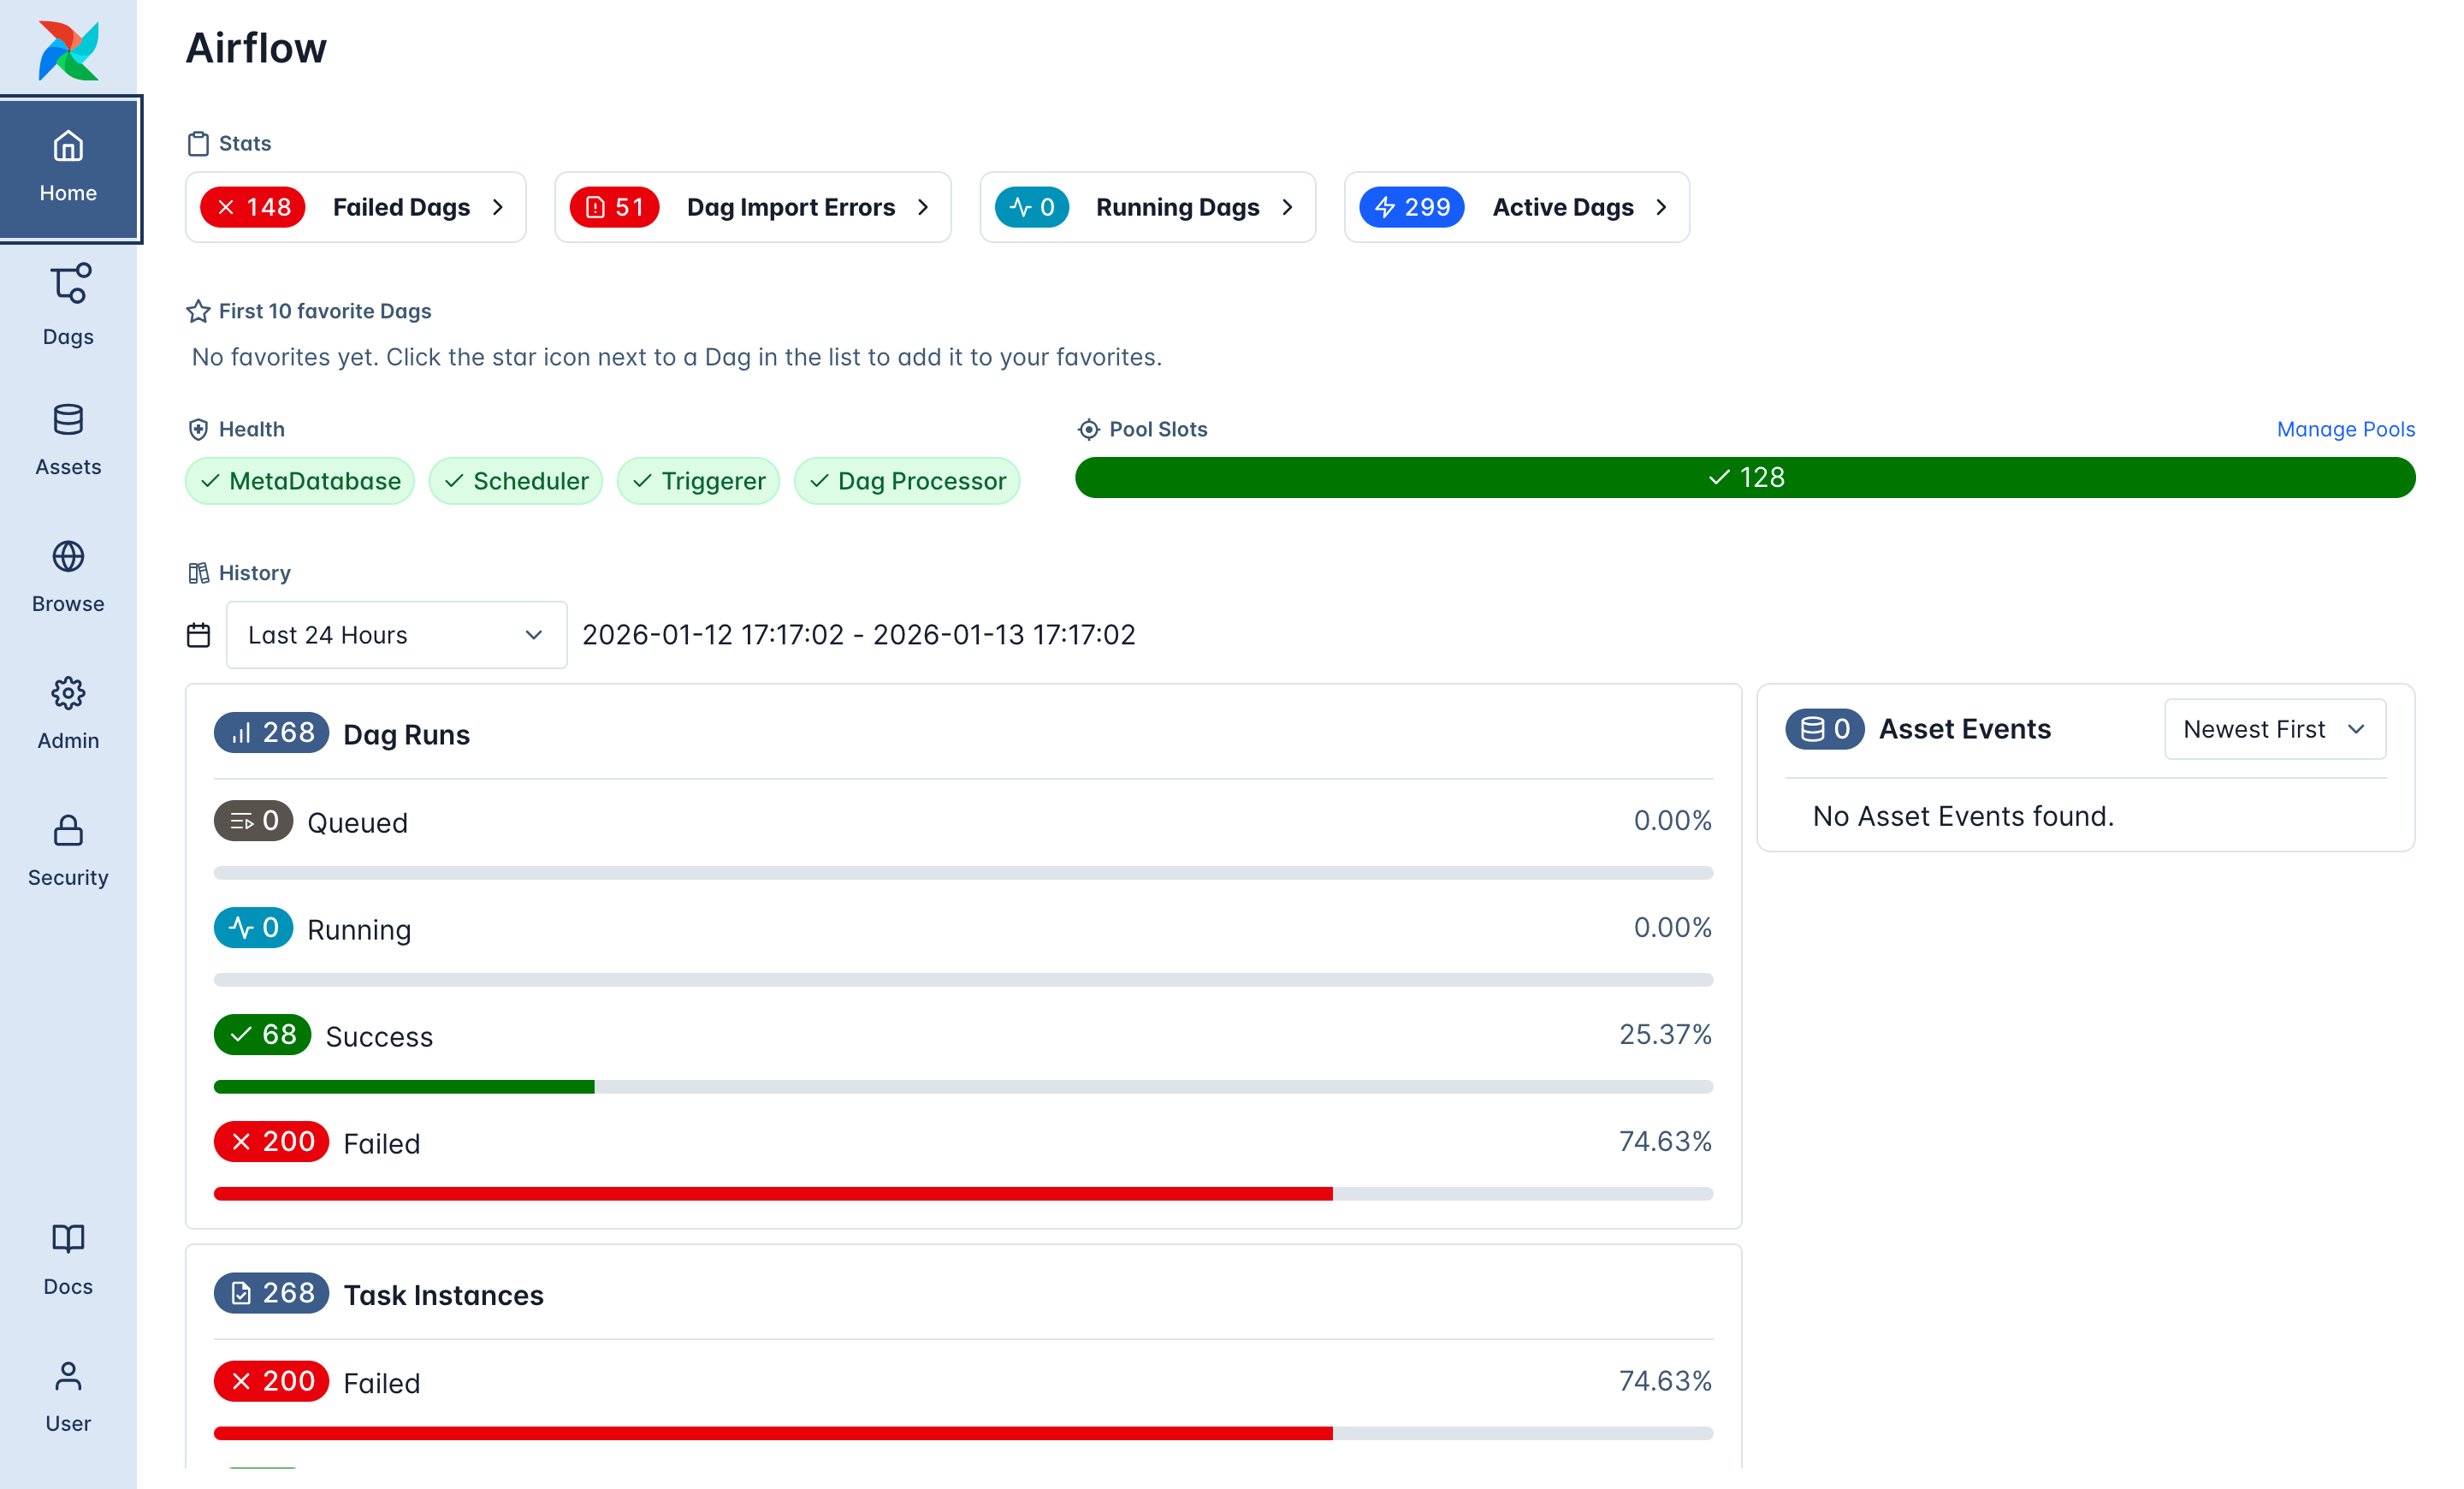Image resolution: width=2464 pixels, height=1489 pixels.
Task: Open the Dag Import Errors card
Action: [753, 207]
